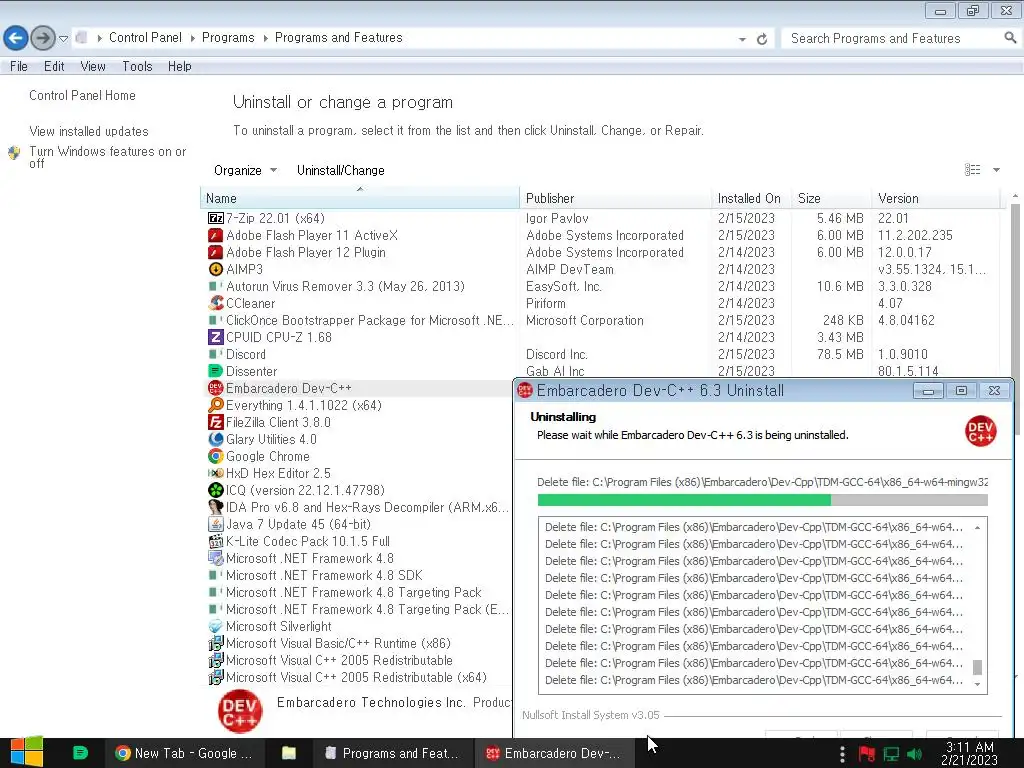
Task: Click the taskbar volume speaker icon
Action: [915, 754]
